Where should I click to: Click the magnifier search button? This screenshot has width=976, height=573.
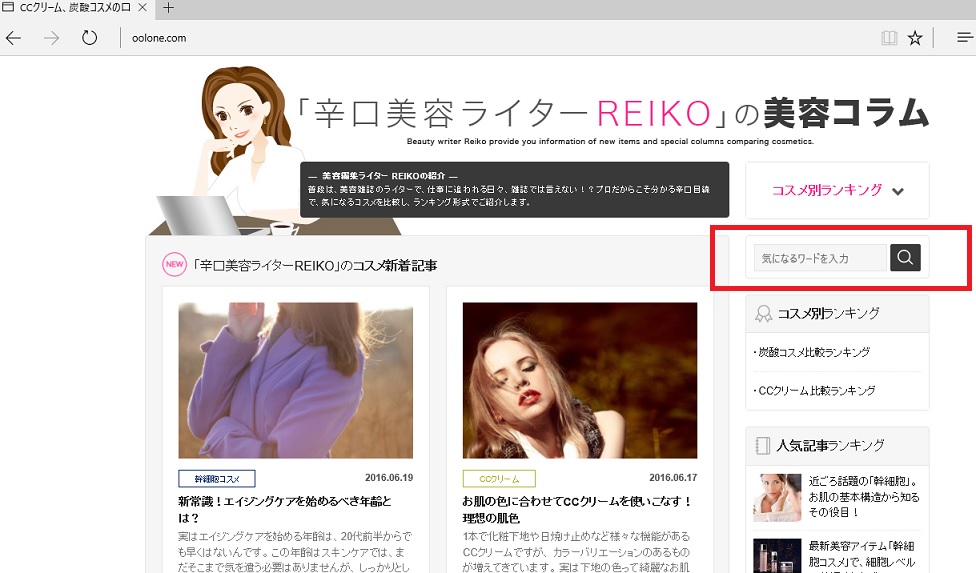tap(905, 258)
